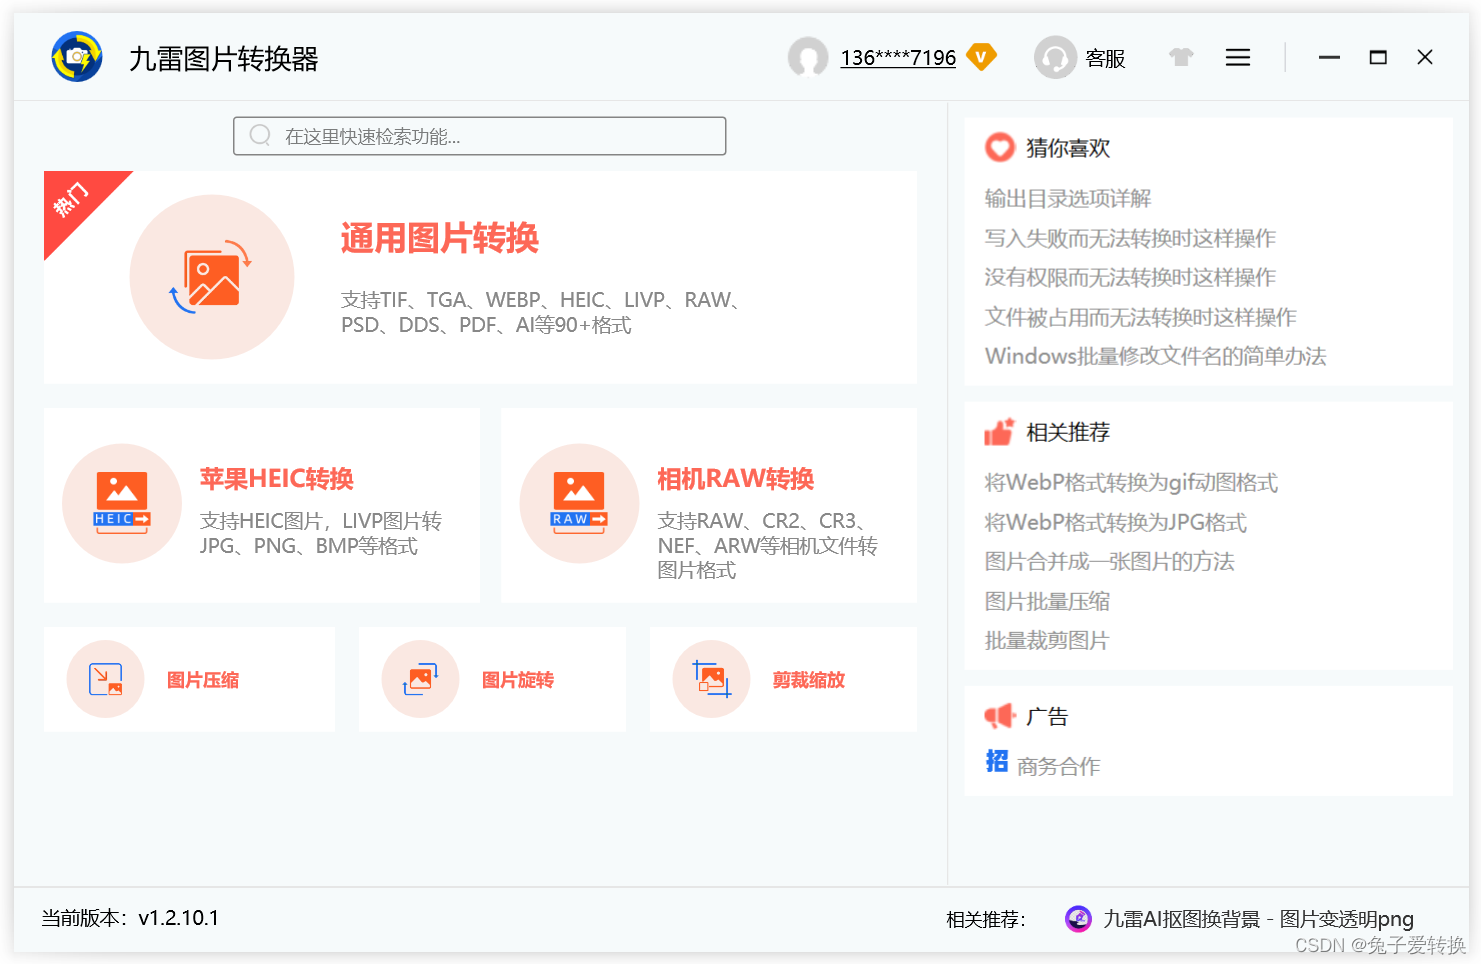Screen dimensions: 1481x964
Task: Click the VIP badge next to account
Action: pos(981,57)
